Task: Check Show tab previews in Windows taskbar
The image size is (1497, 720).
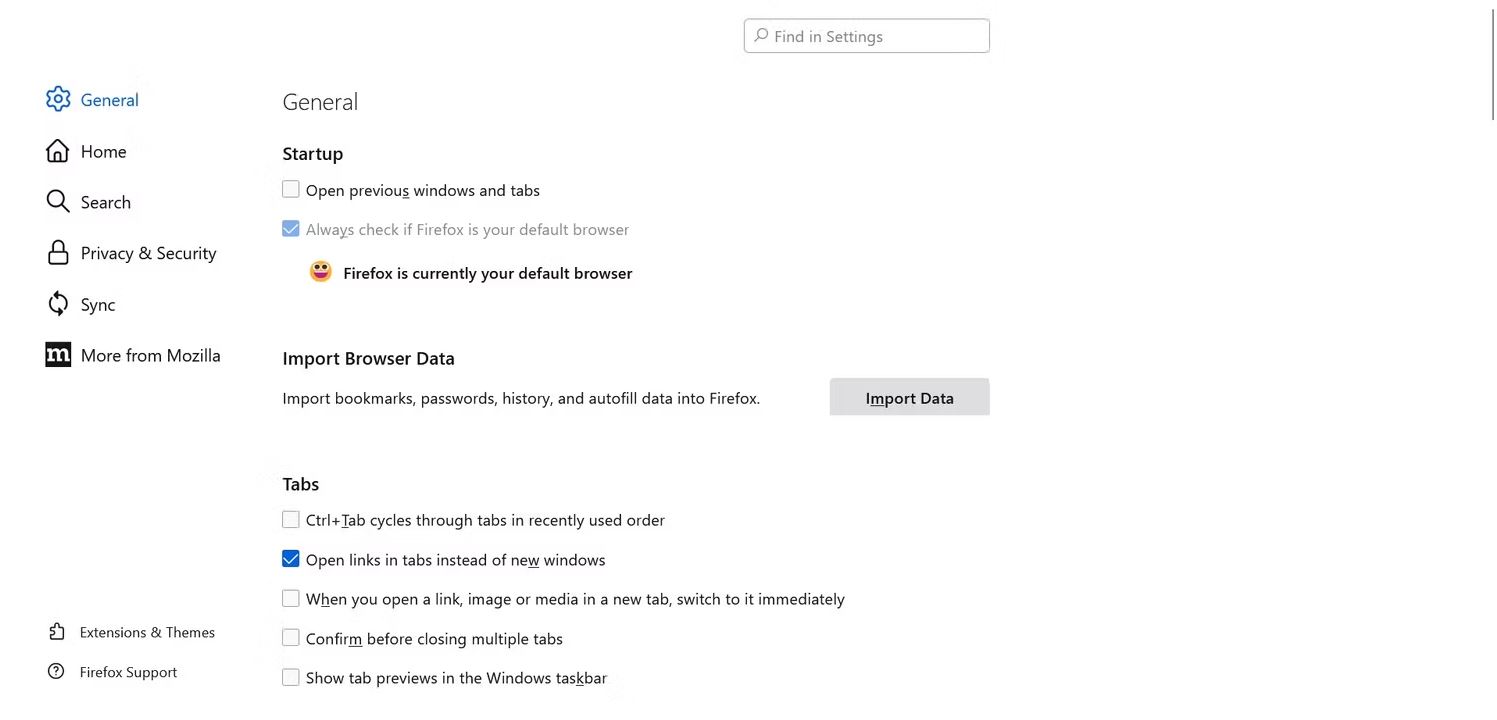Action: tap(291, 677)
